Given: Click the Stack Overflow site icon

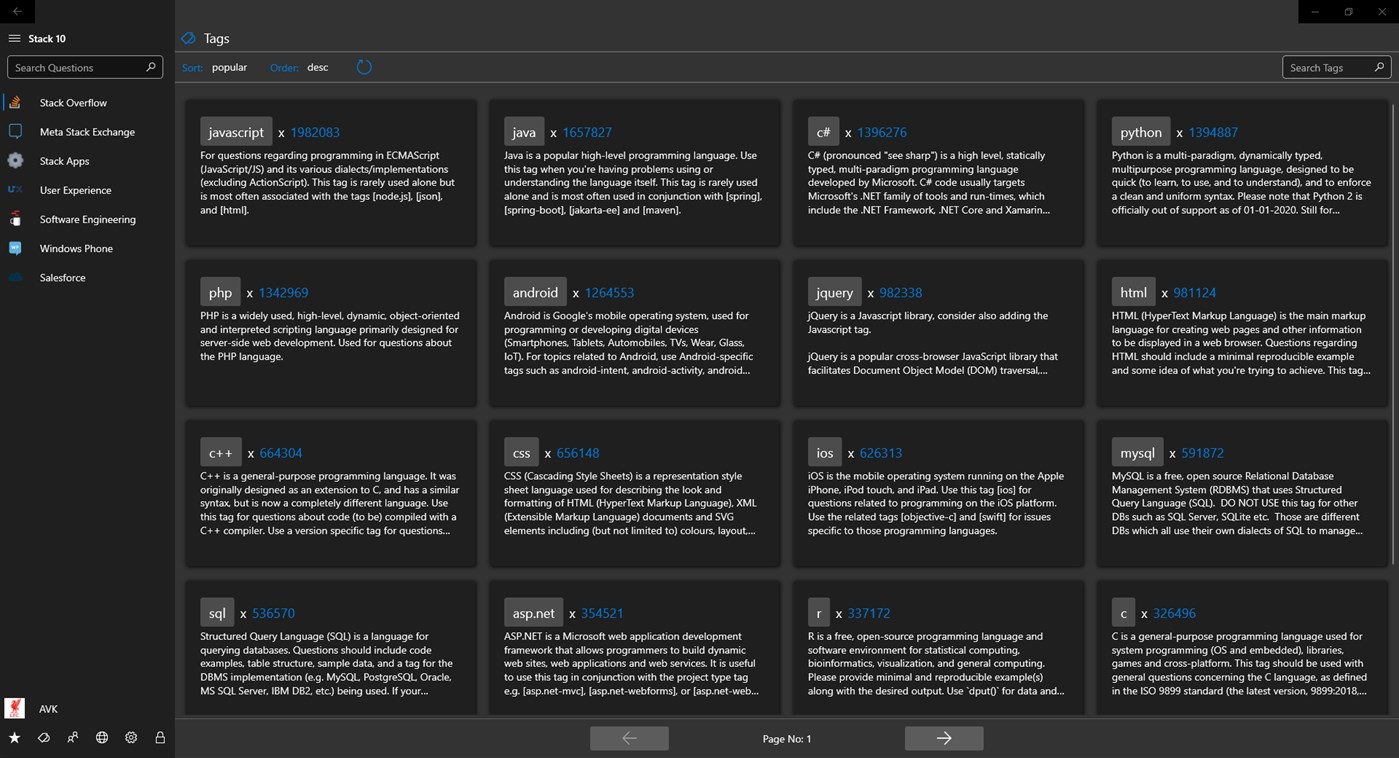Looking at the screenshot, I should coord(15,102).
